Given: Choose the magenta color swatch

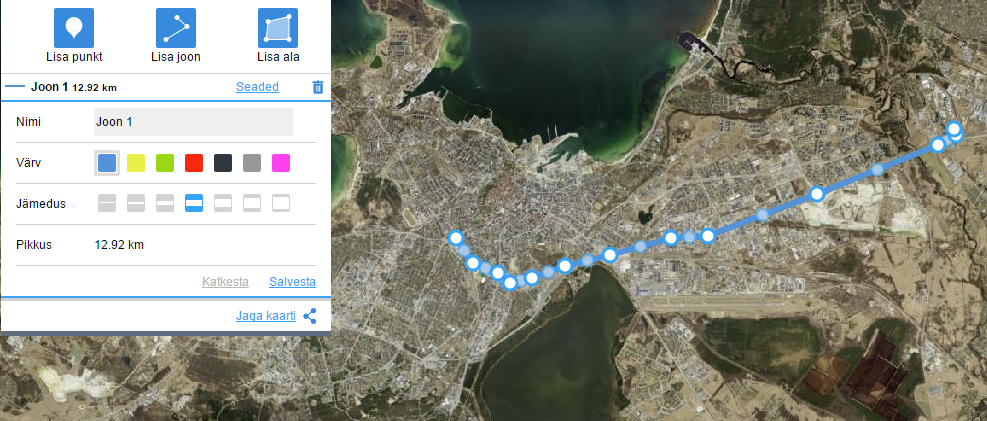Looking at the screenshot, I should coord(281,163).
